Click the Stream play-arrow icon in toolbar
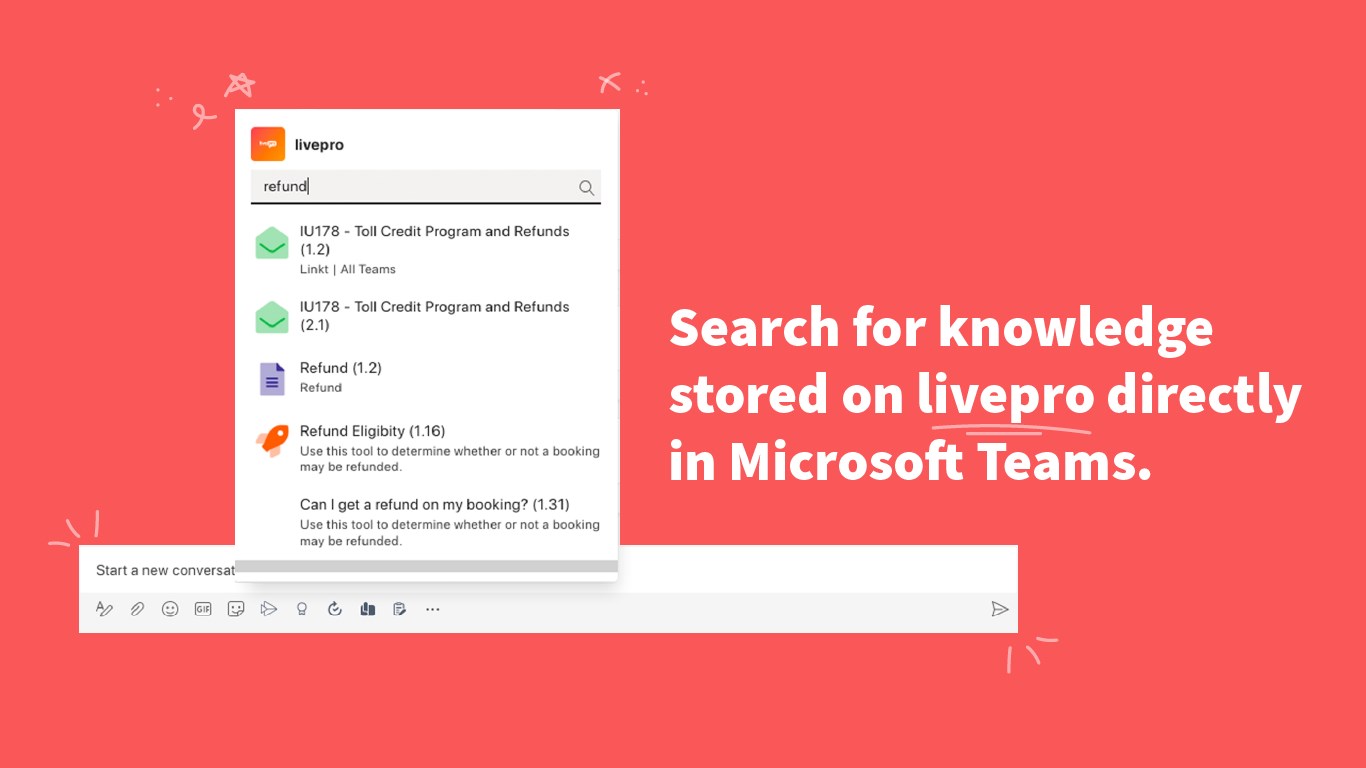The image size is (1366, 768). click(x=268, y=608)
